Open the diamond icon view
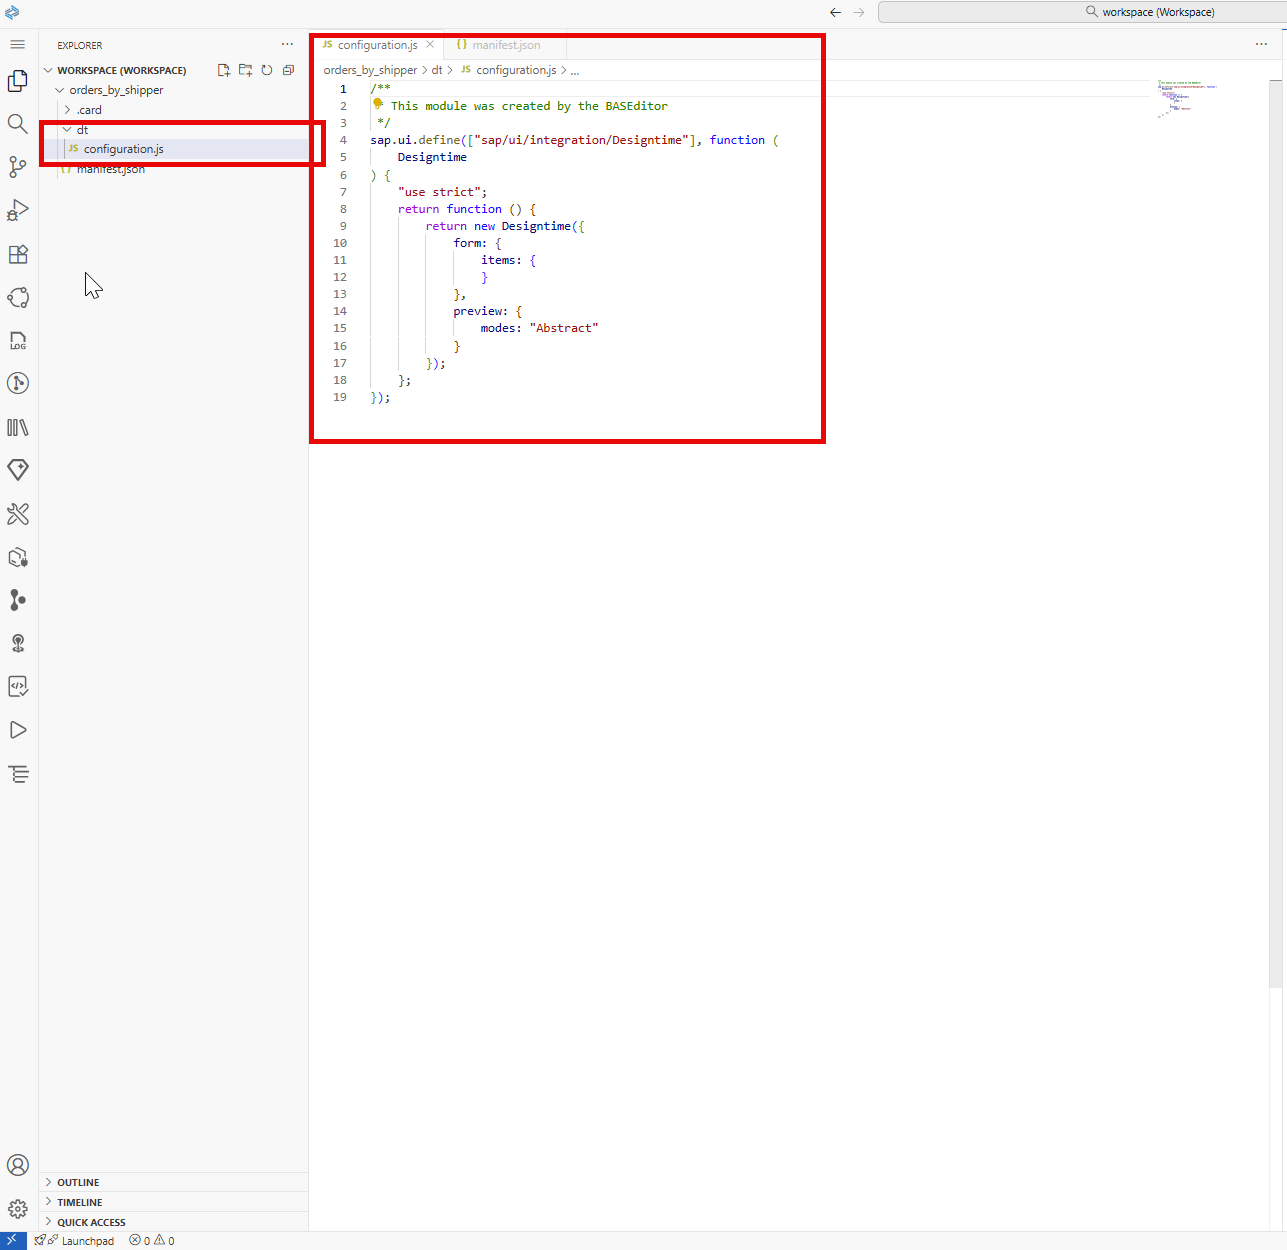Image resolution: width=1287 pixels, height=1250 pixels. pyautogui.click(x=18, y=470)
